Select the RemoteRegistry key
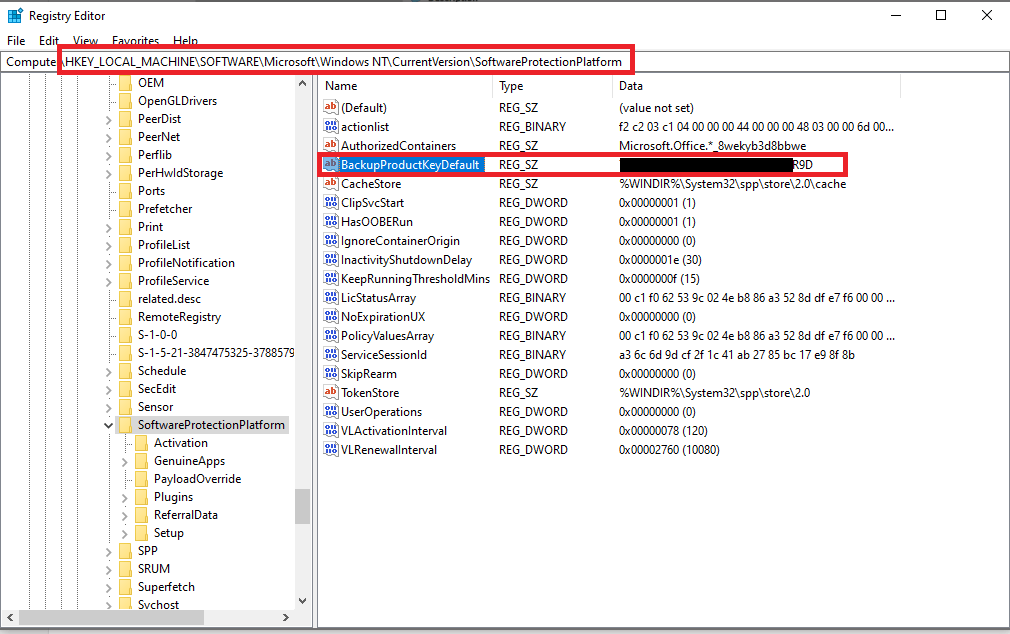Image resolution: width=1010 pixels, height=634 pixels. 179,316
